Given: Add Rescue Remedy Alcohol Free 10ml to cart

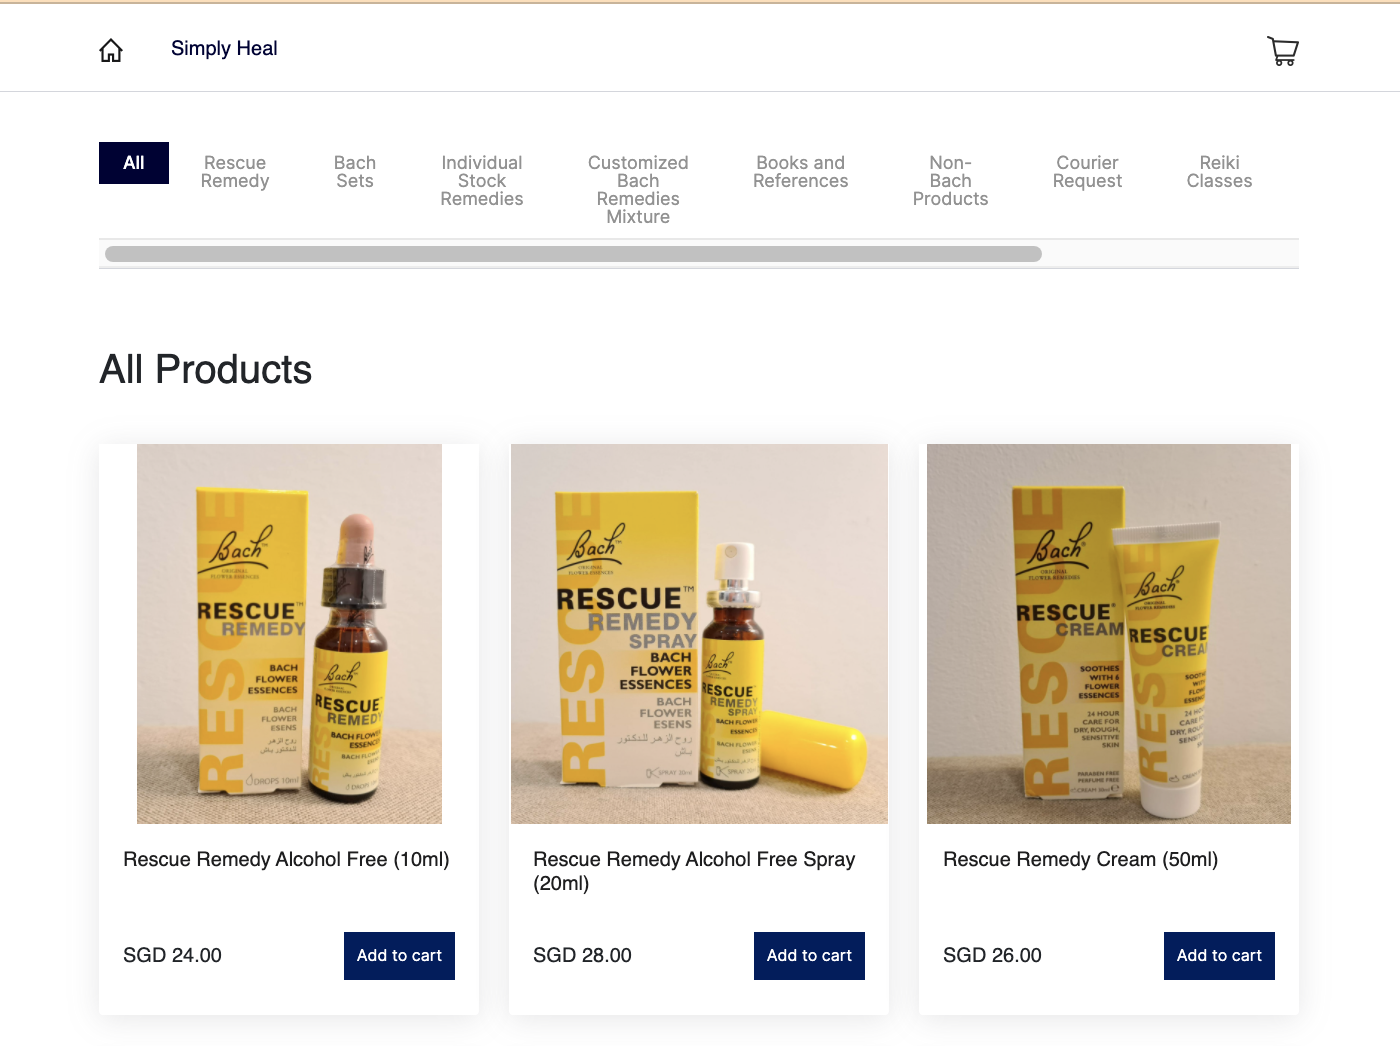Looking at the screenshot, I should [399, 956].
